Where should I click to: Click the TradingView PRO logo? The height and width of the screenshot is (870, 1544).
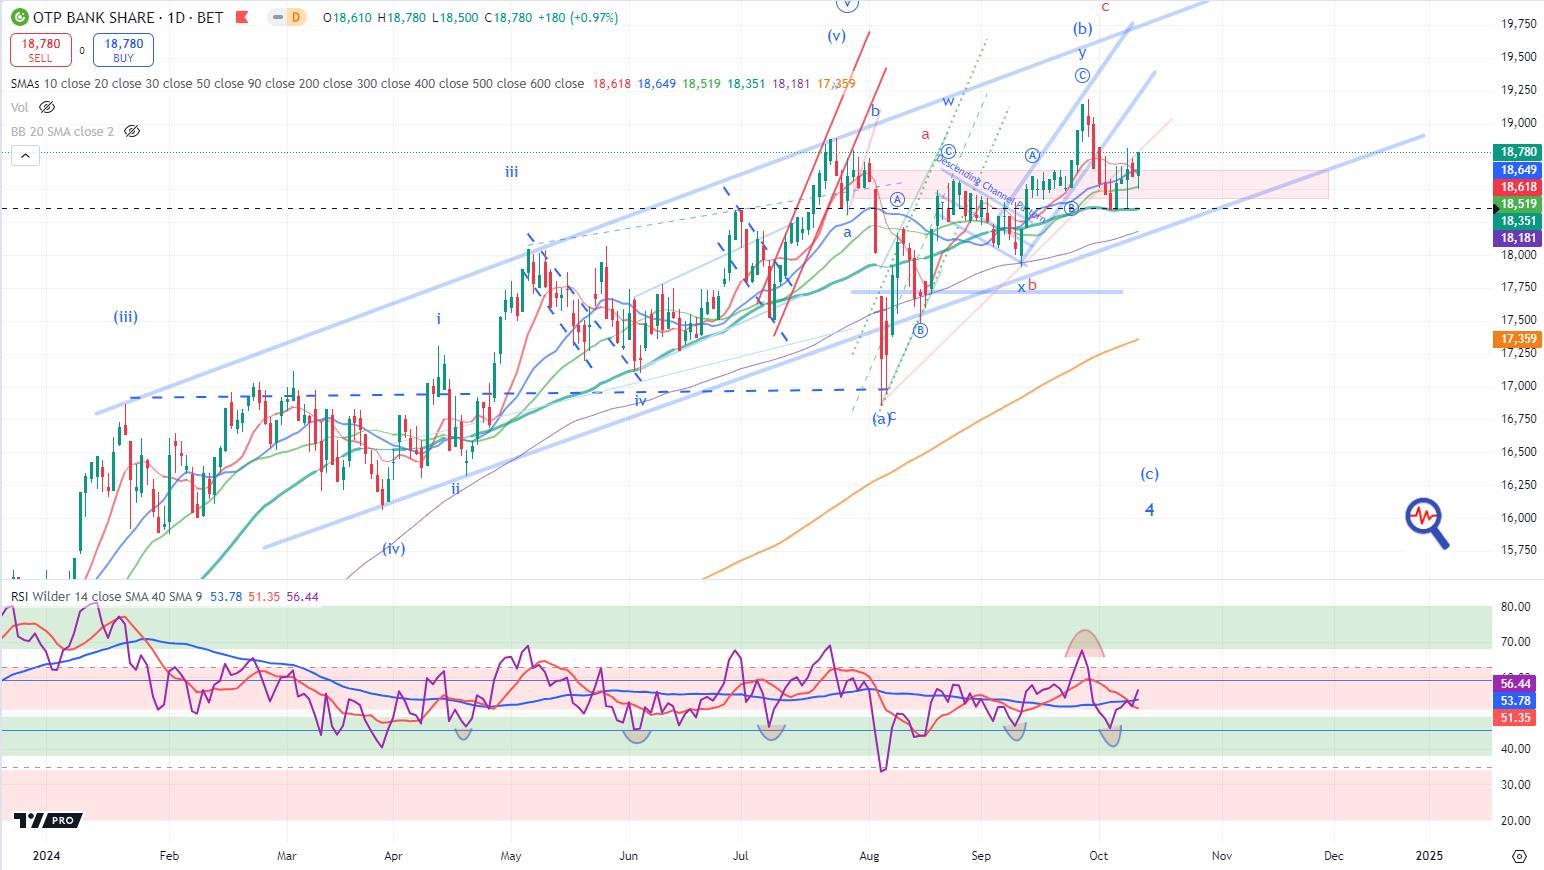[48, 820]
